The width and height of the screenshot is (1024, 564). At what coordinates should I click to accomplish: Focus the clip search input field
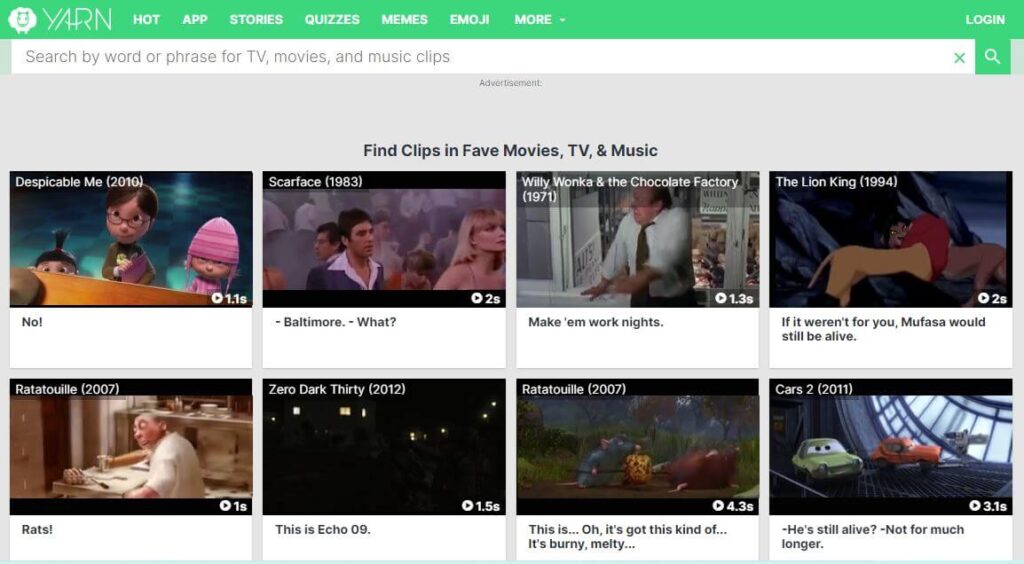[x=480, y=57]
